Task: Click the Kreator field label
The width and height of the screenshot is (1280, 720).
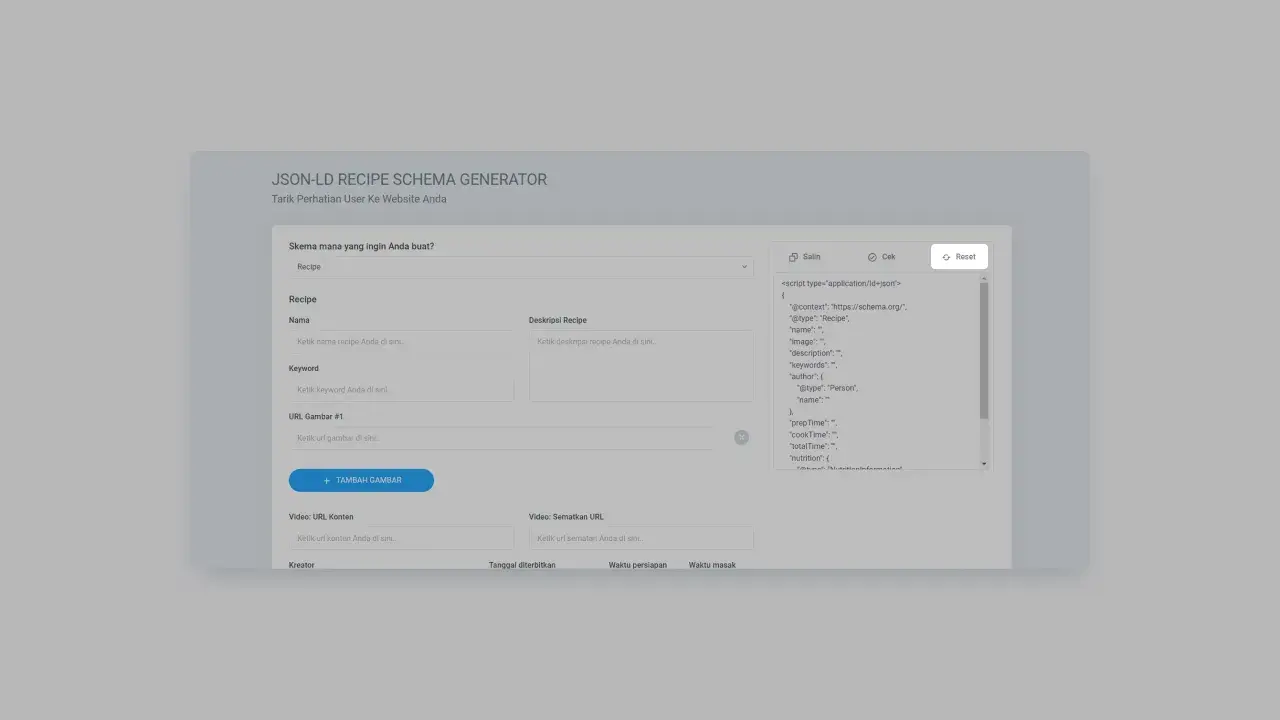Action: click(302, 565)
